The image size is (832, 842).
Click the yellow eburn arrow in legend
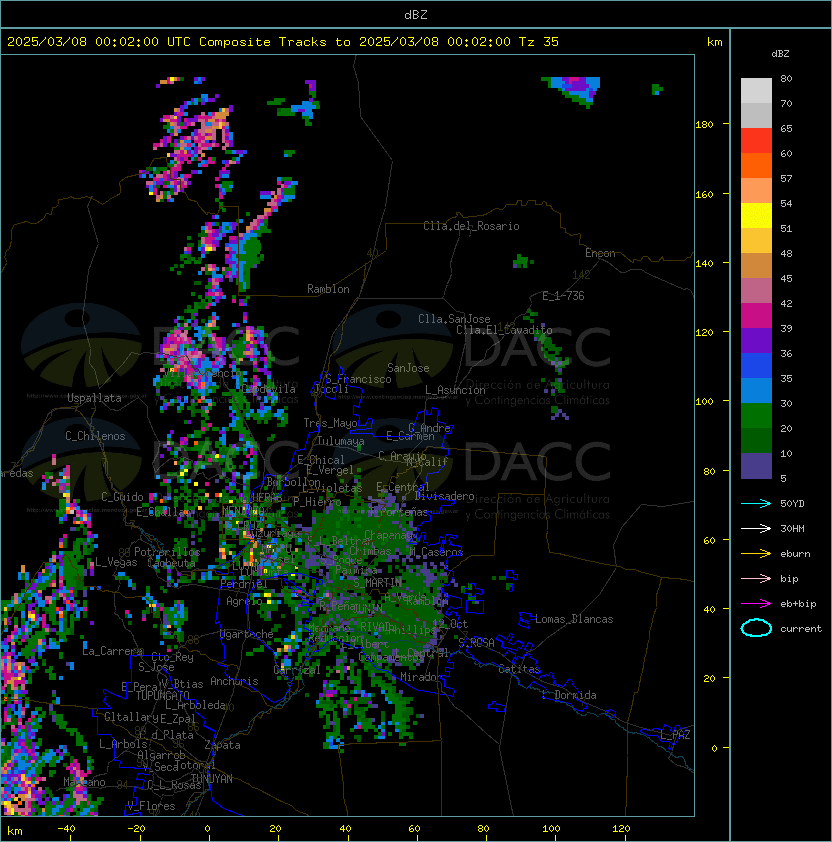click(x=756, y=554)
